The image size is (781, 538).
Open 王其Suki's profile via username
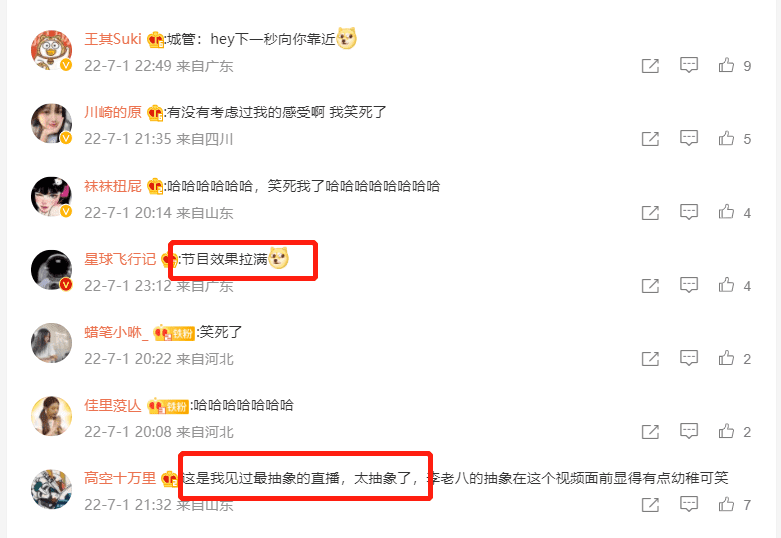(113, 39)
